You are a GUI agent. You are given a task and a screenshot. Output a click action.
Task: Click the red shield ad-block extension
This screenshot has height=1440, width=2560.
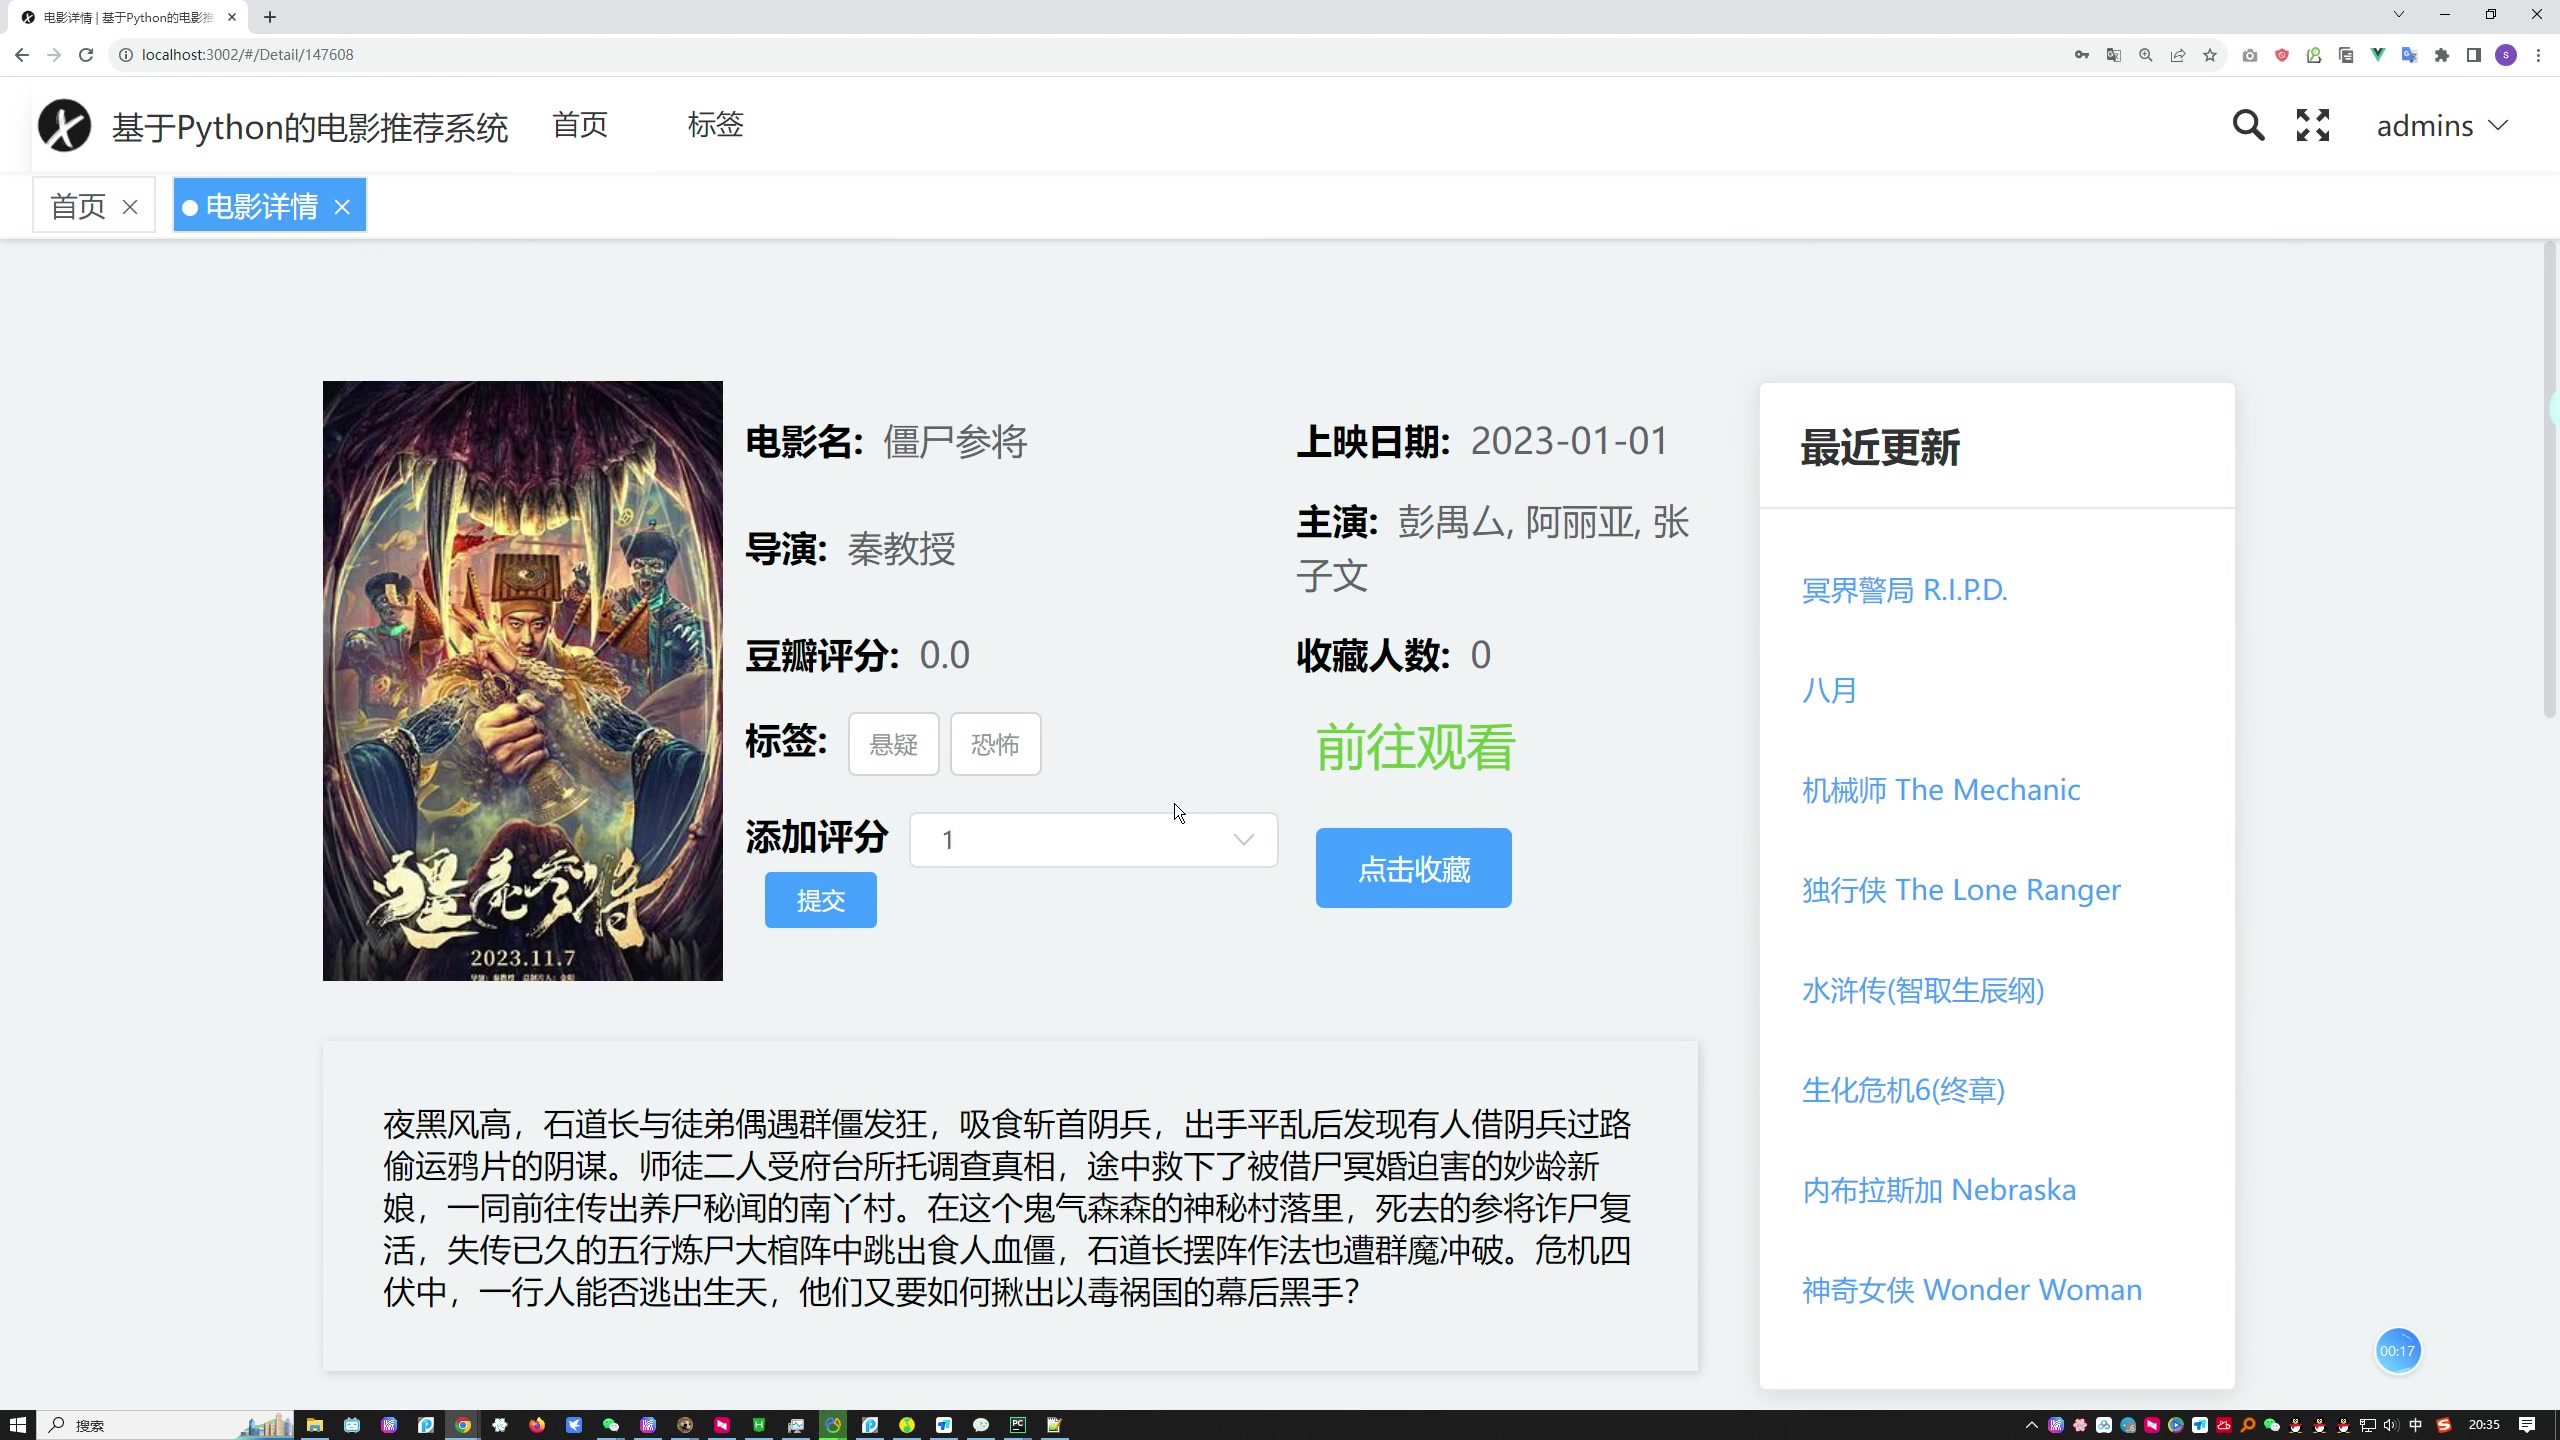(x=2282, y=55)
